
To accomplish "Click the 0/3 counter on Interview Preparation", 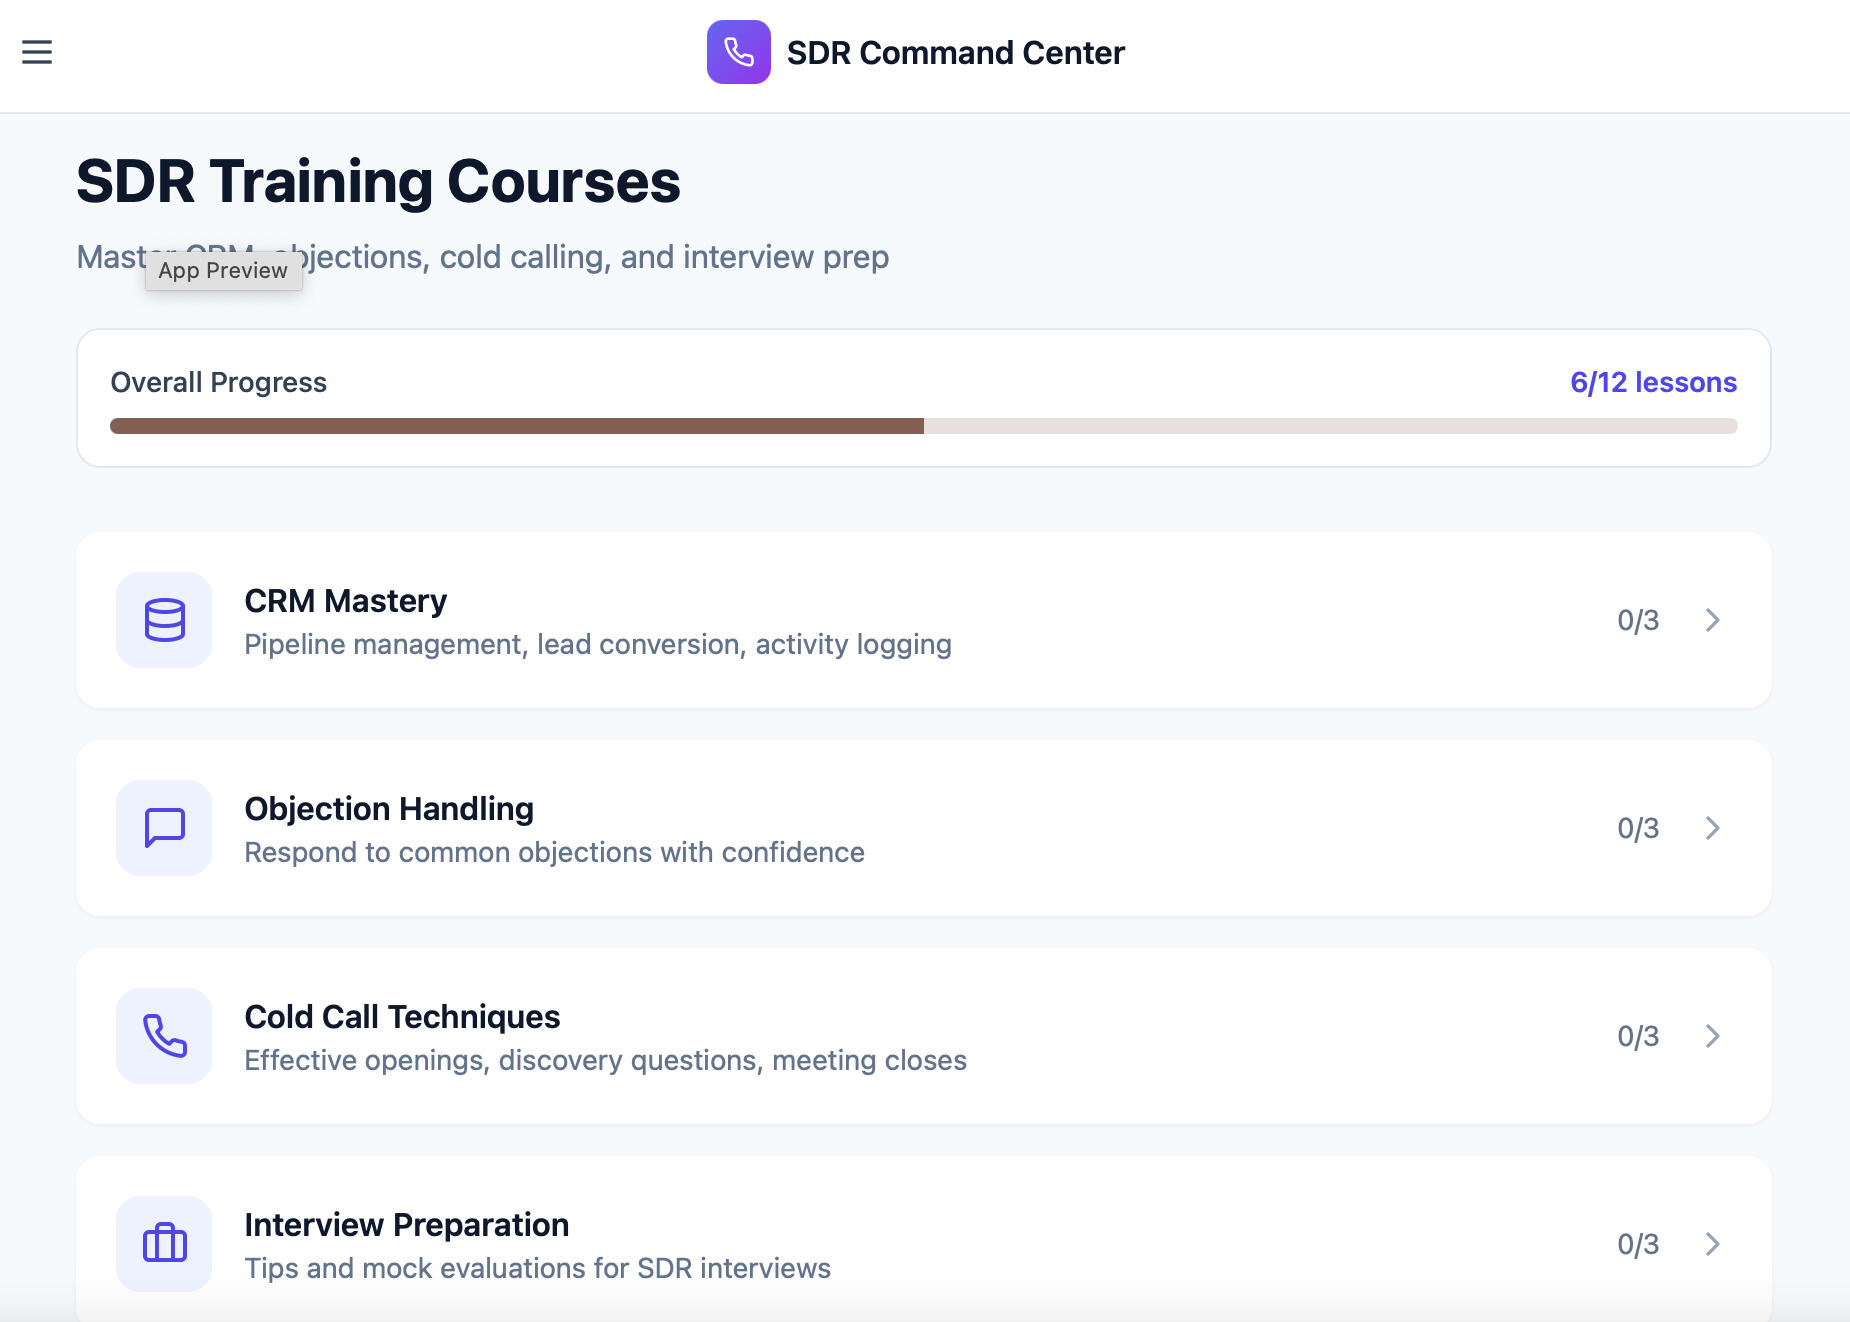I will point(1638,1244).
